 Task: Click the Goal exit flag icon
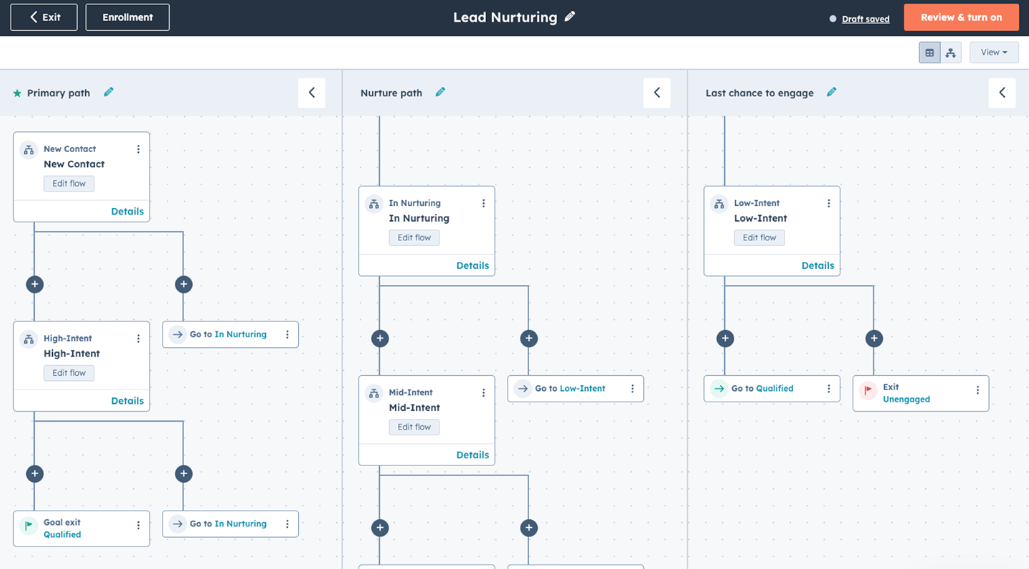coord(29,526)
